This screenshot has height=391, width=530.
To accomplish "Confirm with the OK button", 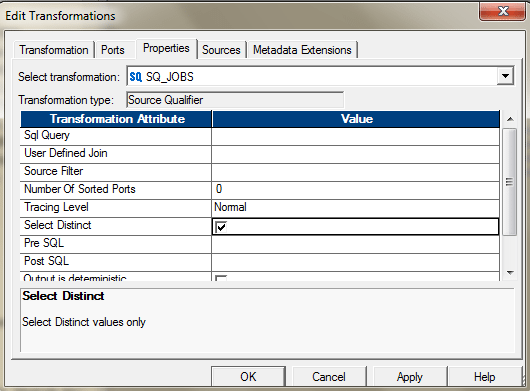I will pyautogui.click(x=248, y=376).
